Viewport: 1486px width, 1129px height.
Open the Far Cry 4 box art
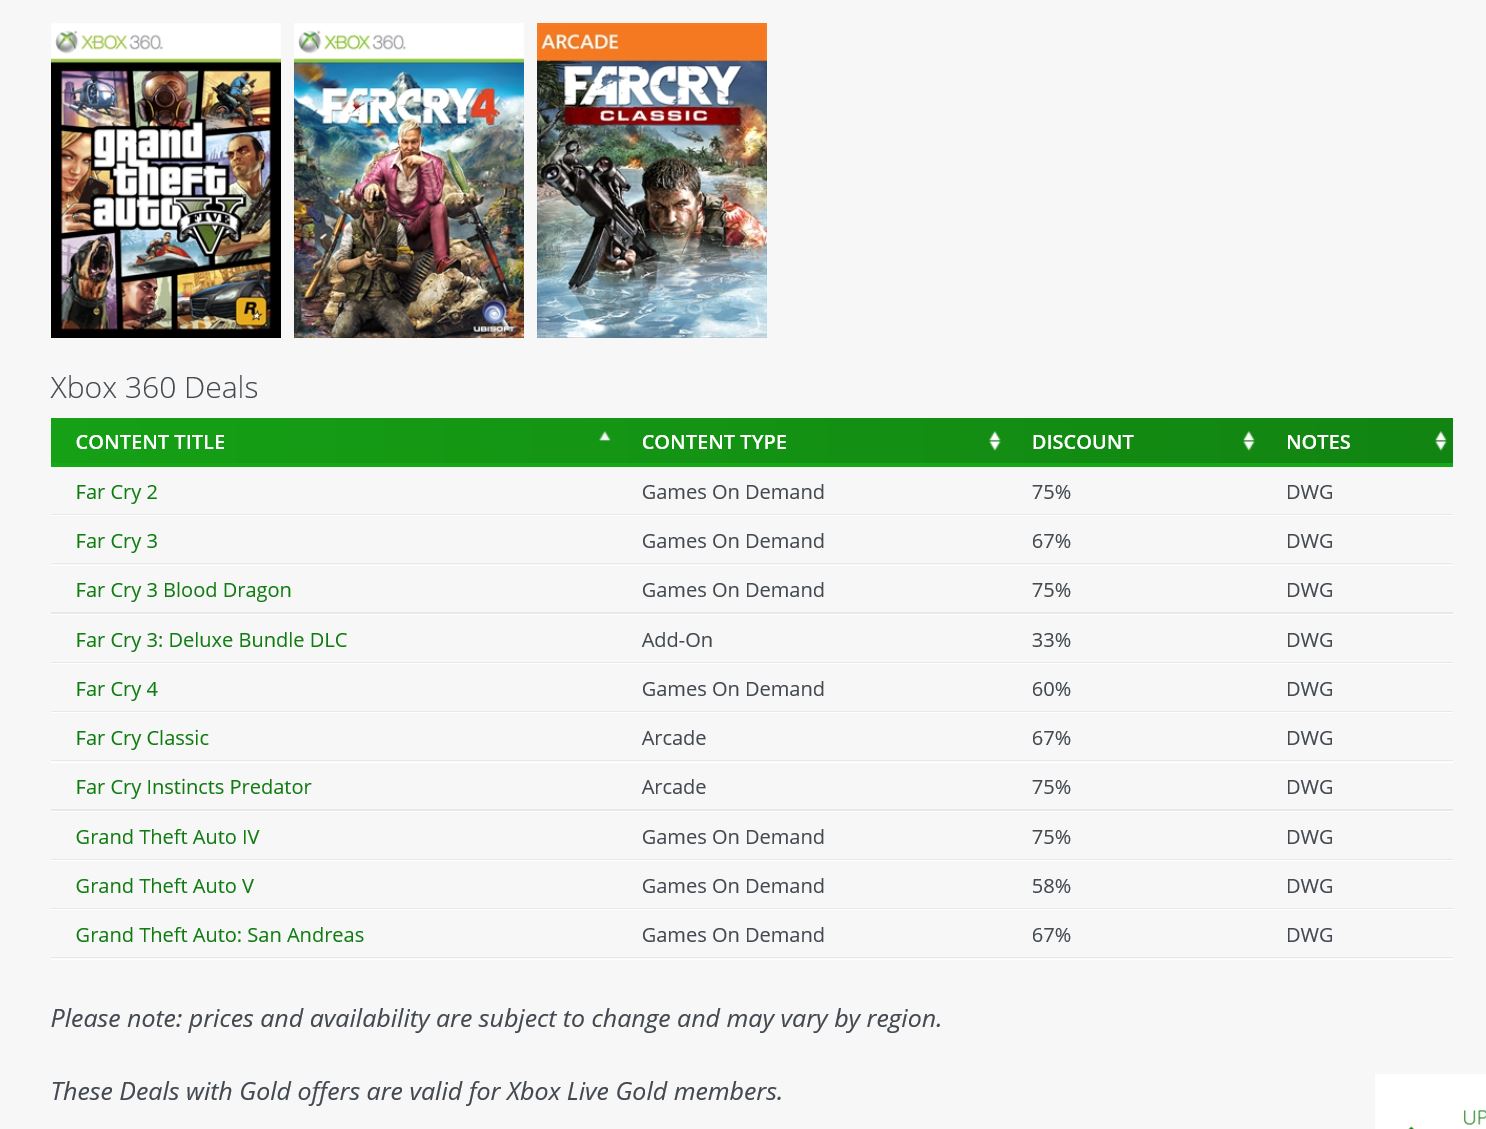409,181
